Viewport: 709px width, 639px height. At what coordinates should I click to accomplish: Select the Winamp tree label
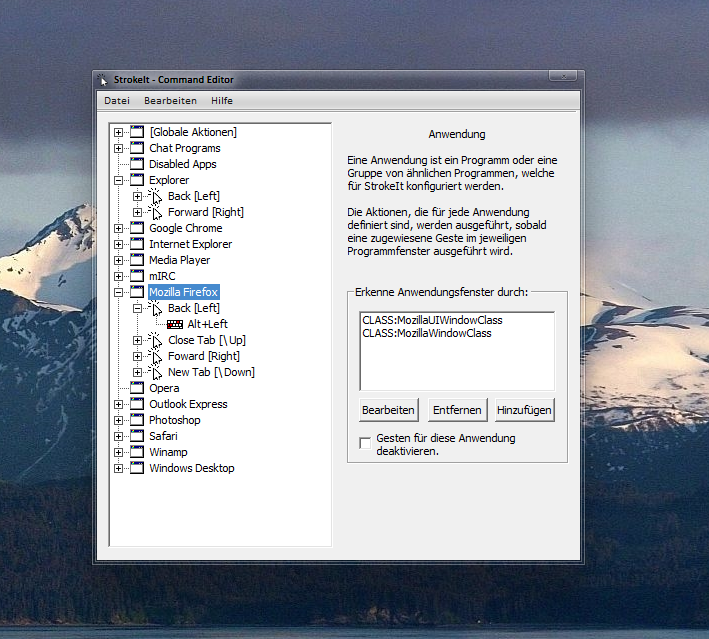tap(168, 453)
